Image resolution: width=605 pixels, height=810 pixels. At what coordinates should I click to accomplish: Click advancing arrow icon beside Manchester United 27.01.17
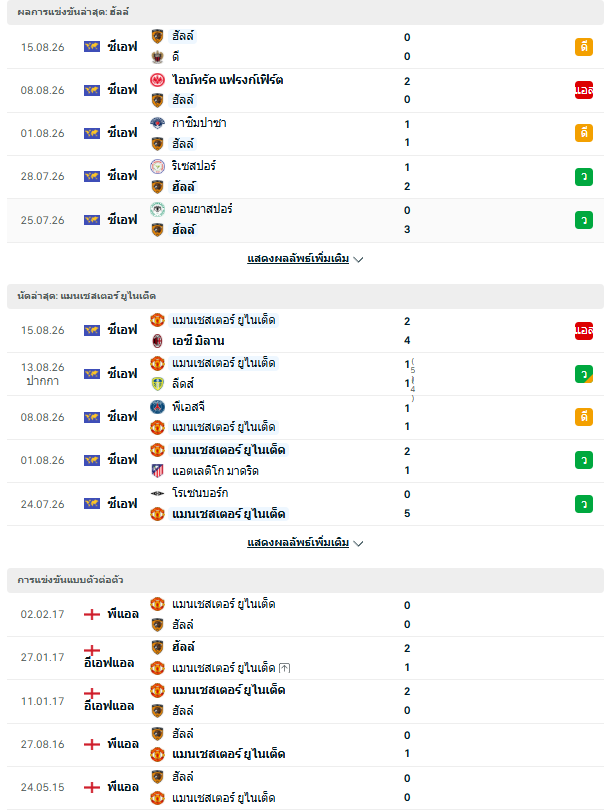point(285,668)
